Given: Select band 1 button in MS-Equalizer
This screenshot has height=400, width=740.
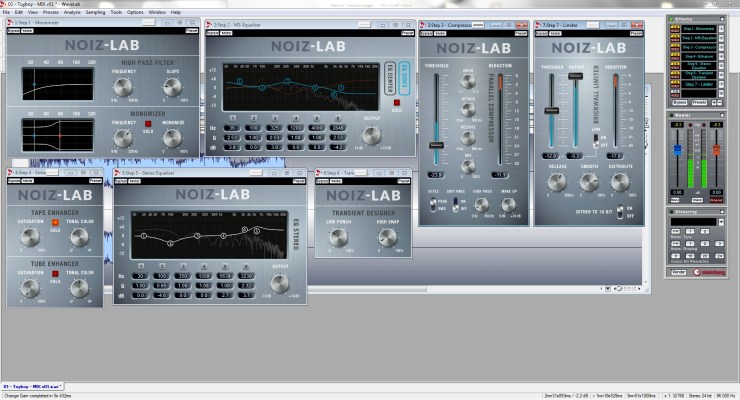Looking at the screenshot, I should tap(232, 118).
